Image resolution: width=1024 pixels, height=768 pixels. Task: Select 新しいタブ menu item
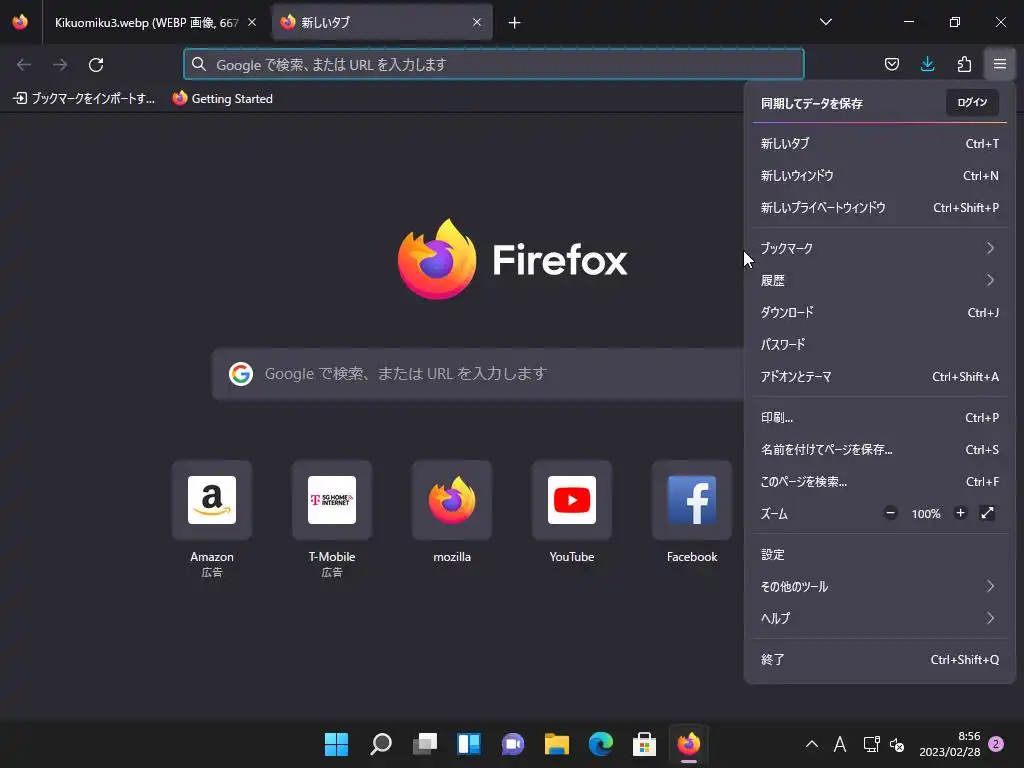click(x=880, y=144)
